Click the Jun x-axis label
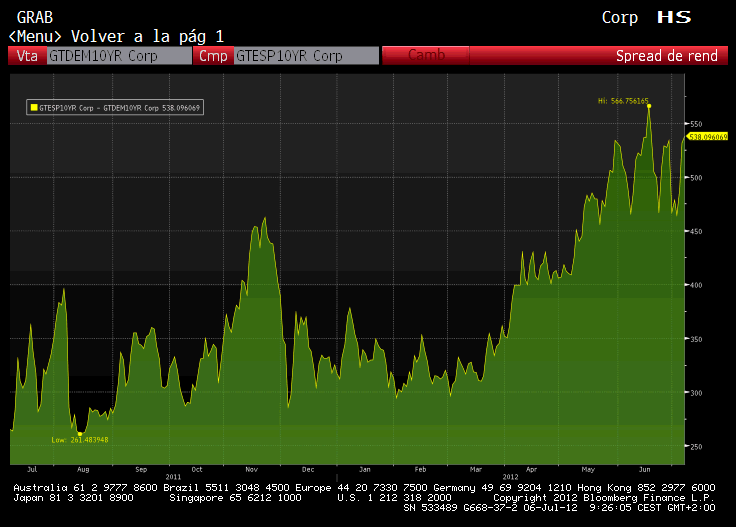 (x=644, y=469)
